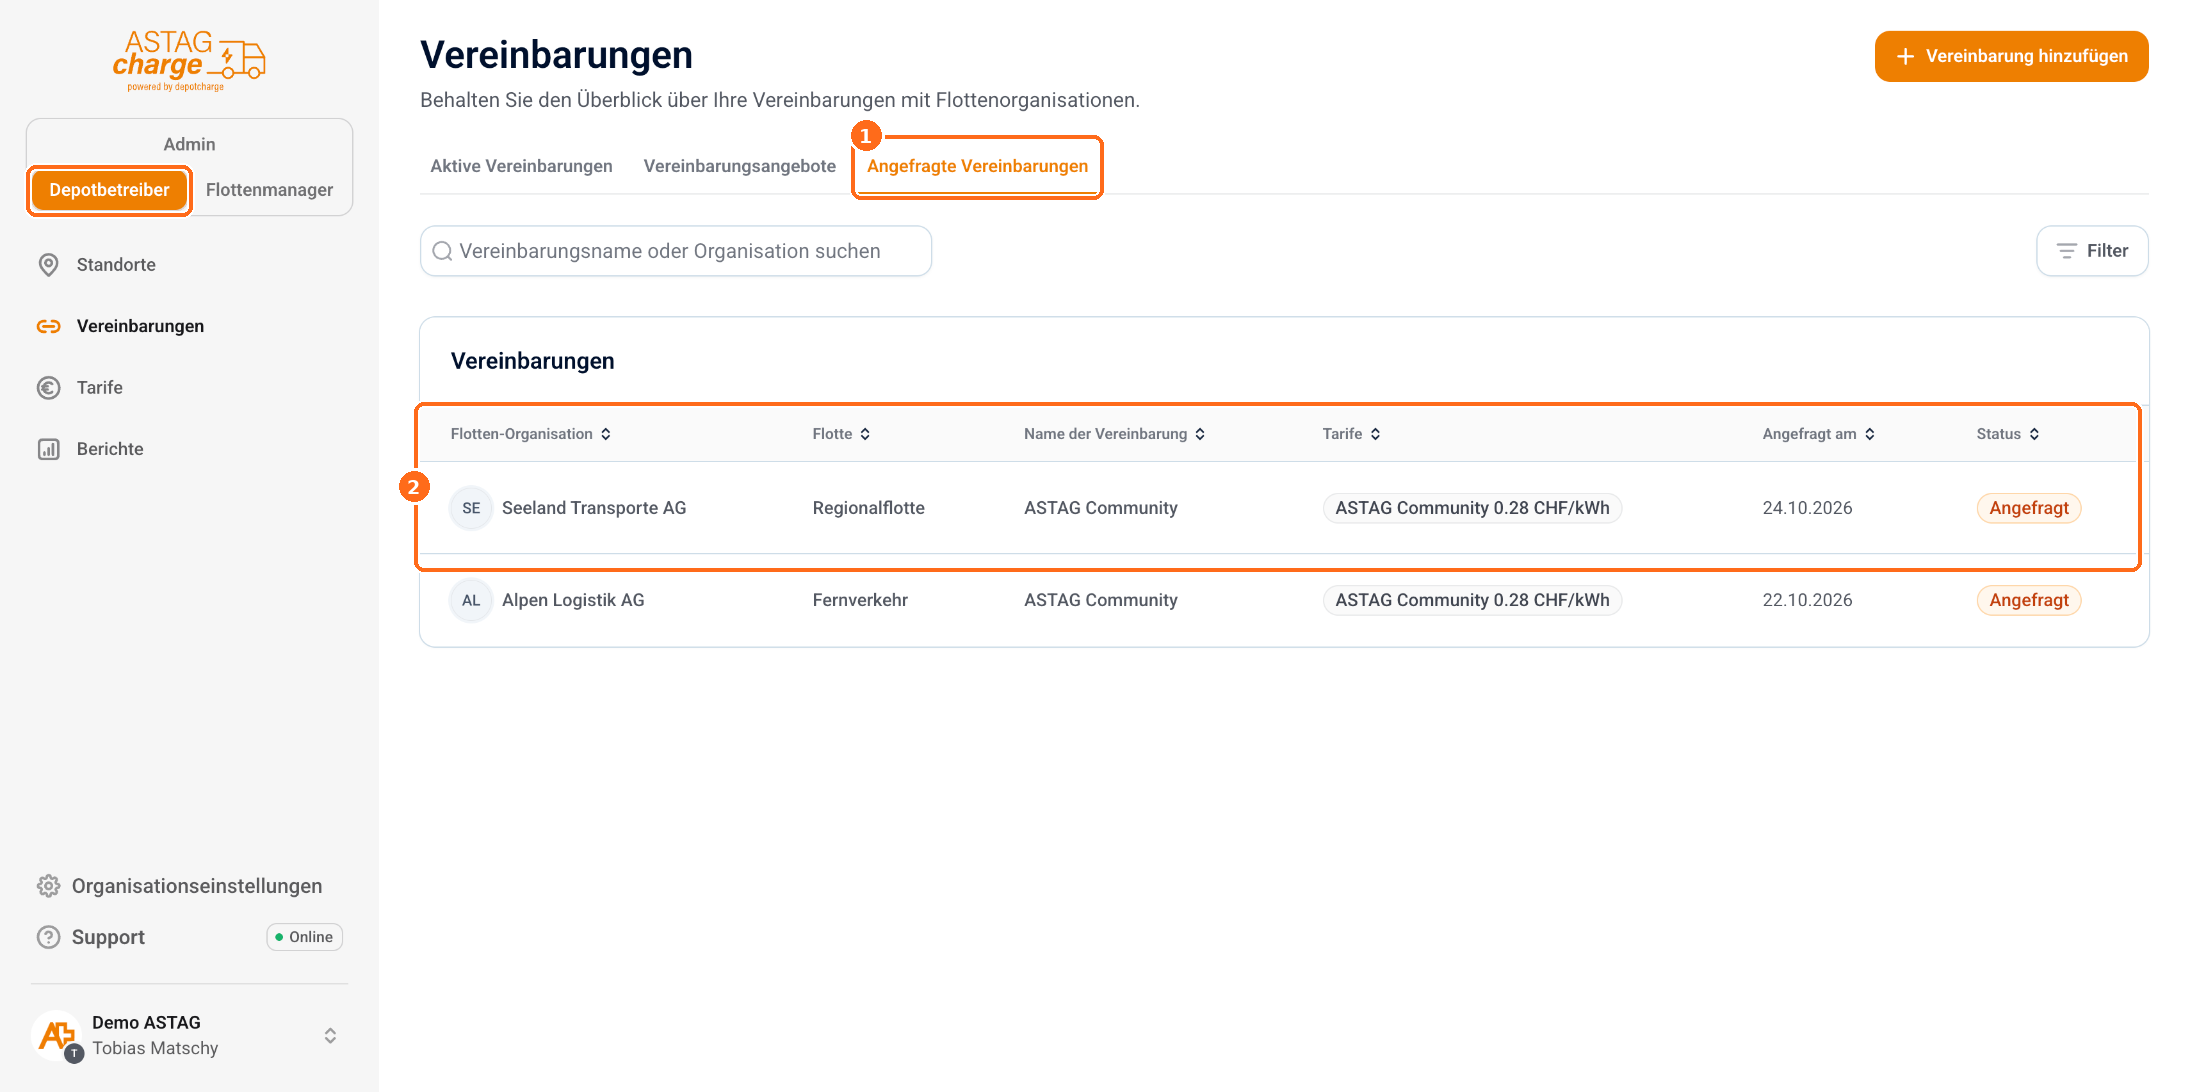
Task: Sort by Name der Vereinbarung arrows
Action: 1200,434
